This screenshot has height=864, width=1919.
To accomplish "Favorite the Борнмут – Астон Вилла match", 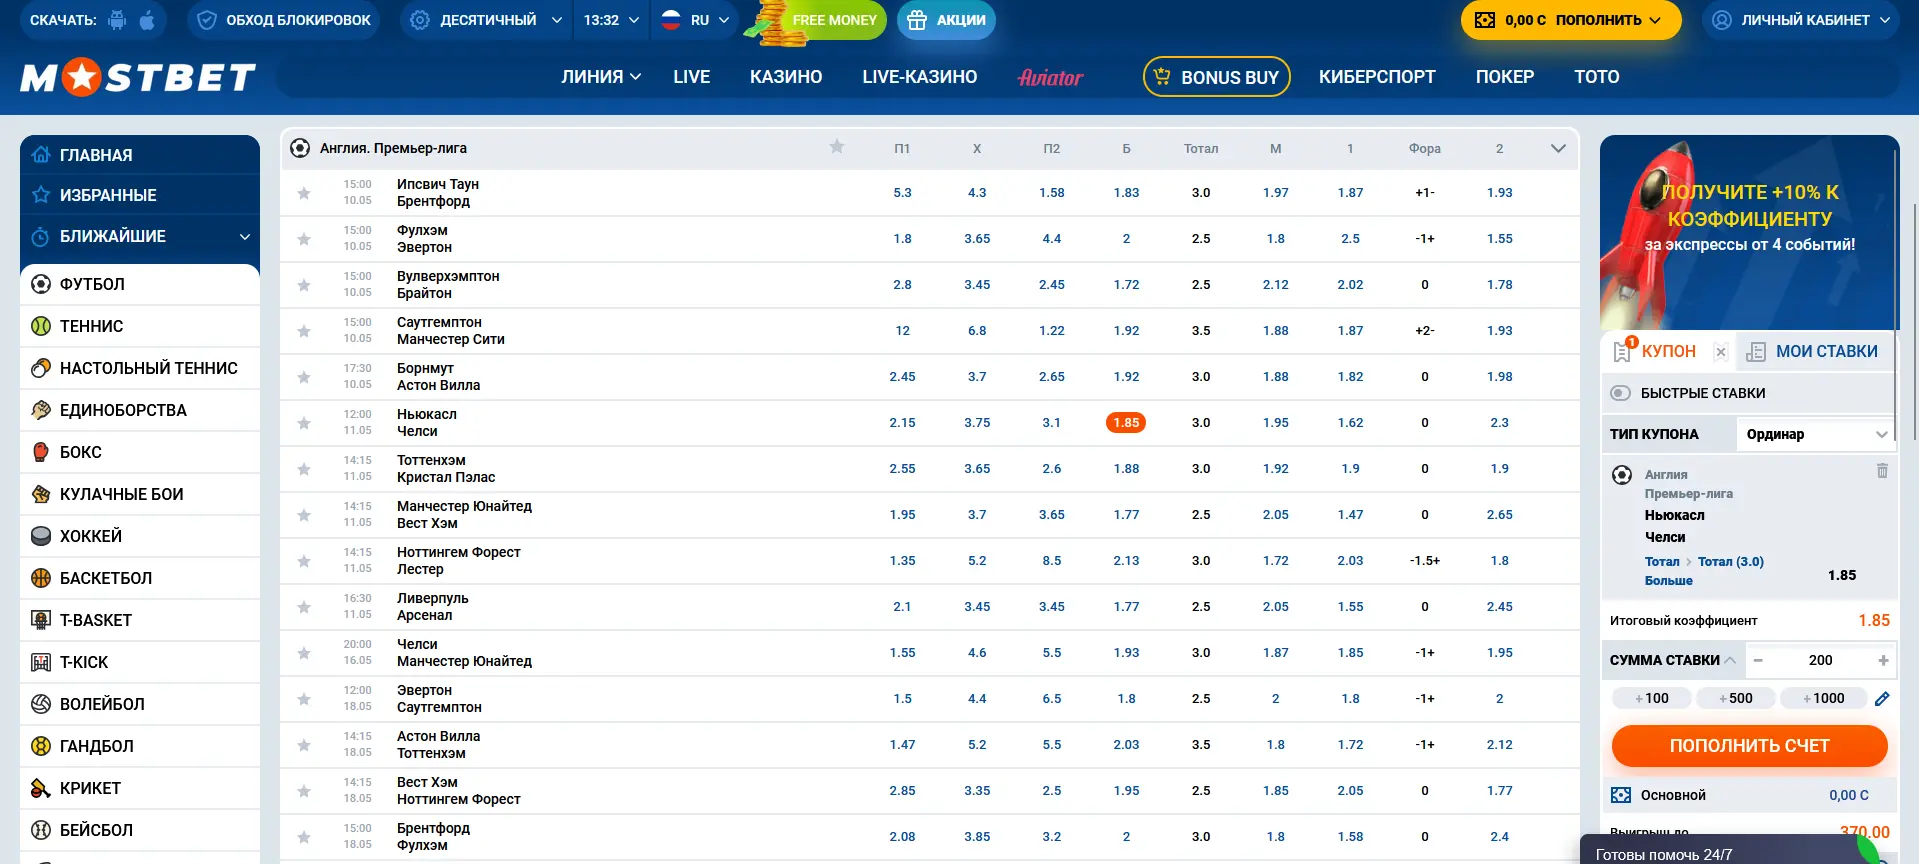I will 304,377.
